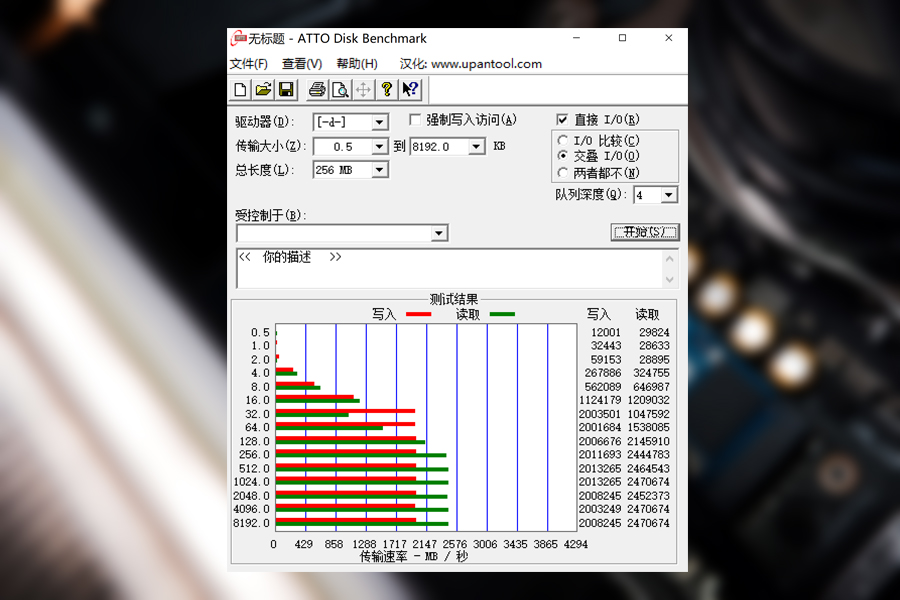900x600 pixels.
Task: Open the 队列深度 queue depth dropdown
Action: 668,194
